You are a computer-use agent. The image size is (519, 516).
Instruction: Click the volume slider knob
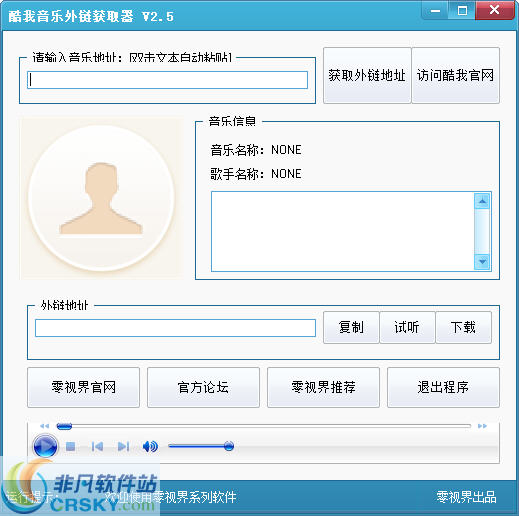point(229,446)
